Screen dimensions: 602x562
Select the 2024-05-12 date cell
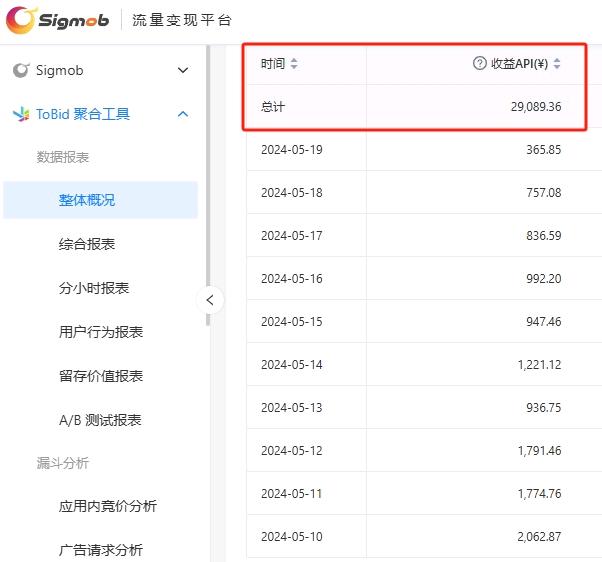pos(292,451)
